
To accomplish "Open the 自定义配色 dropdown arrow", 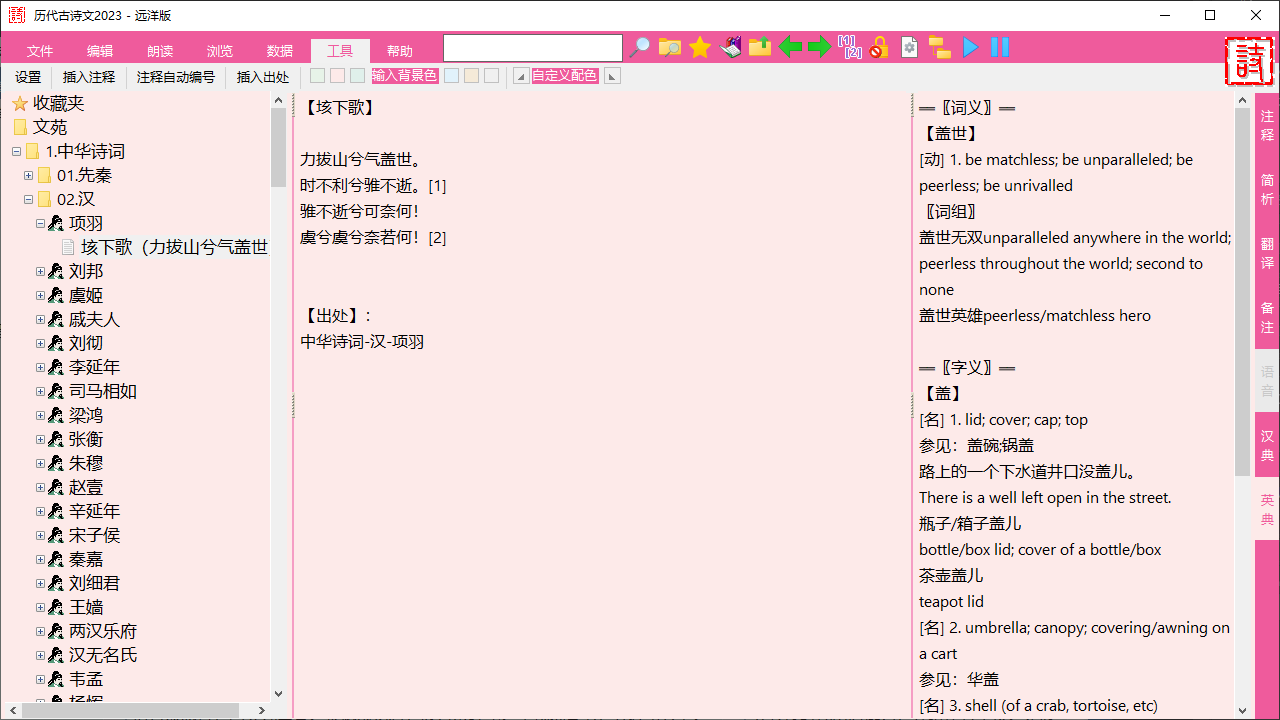I will pos(611,76).
